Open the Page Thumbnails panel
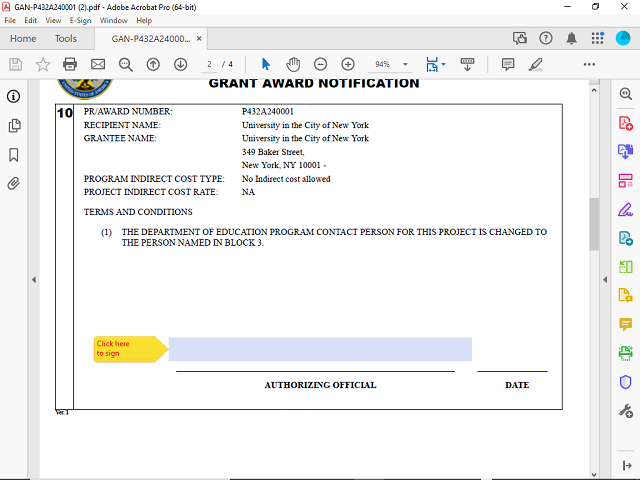640x480 pixels. click(14, 126)
